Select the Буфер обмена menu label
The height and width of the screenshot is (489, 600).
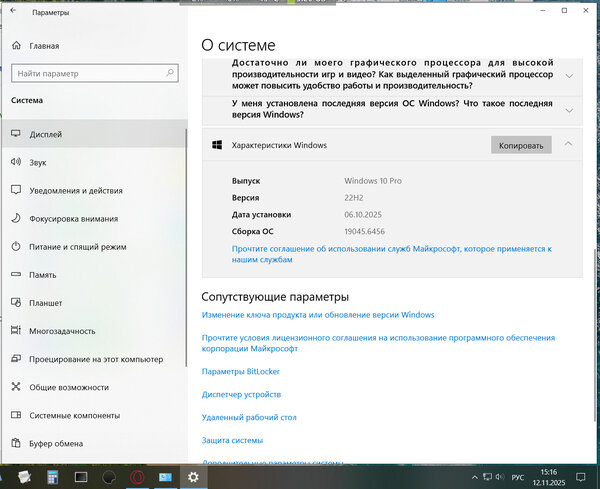tap(56, 444)
